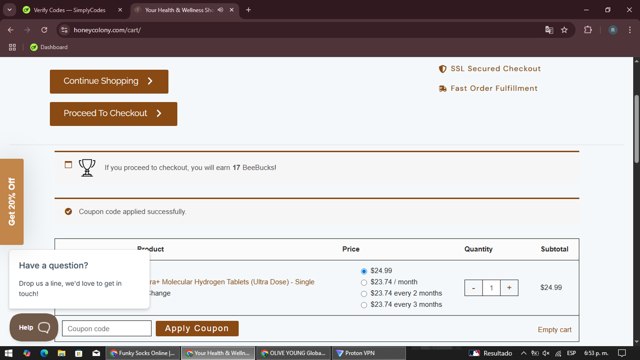Switch to Proton VPN taskbar window

[x=369, y=353]
